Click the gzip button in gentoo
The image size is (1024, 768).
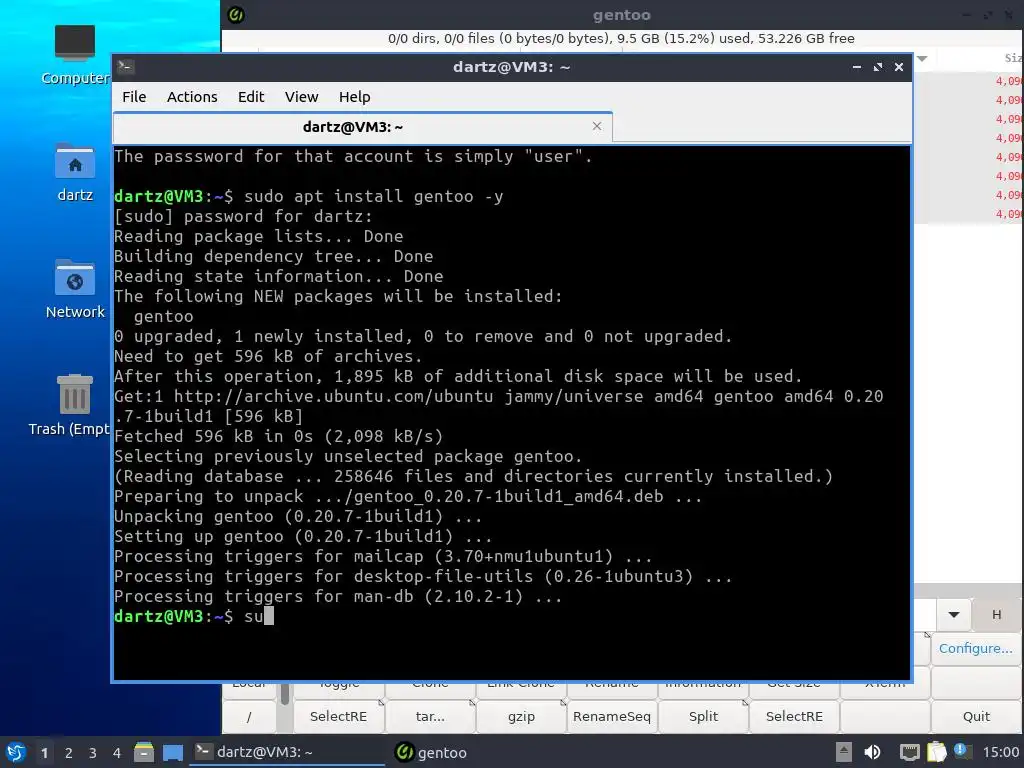tap(521, 716)
